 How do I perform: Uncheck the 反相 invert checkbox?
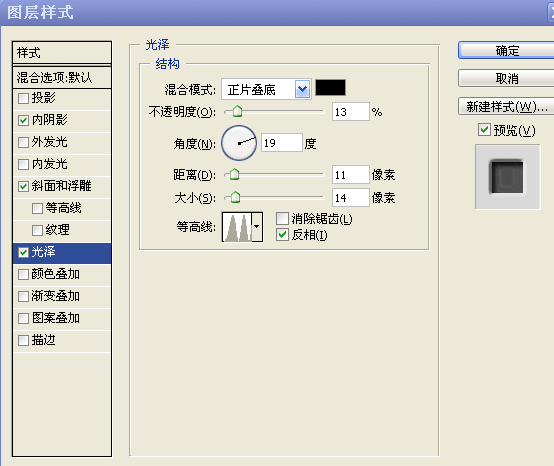tap(282, 235)
